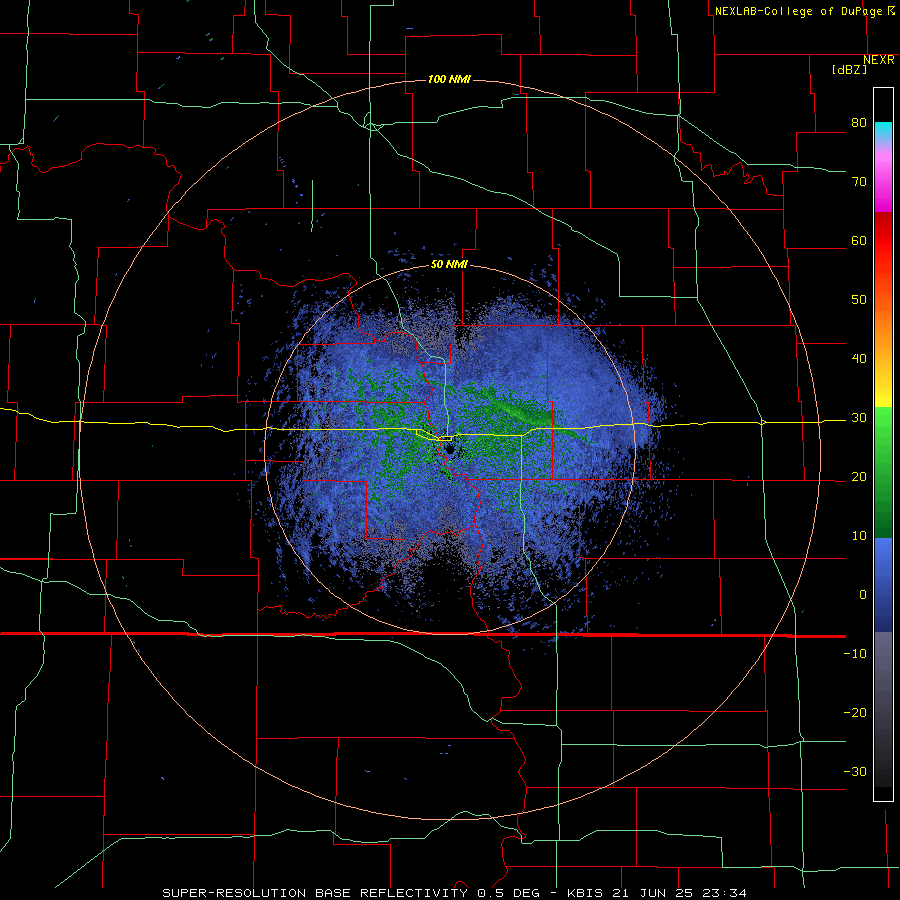This screenshot has height=900, width=900.
Task: Click the 60 dBZ scale value
Action: 859,240
